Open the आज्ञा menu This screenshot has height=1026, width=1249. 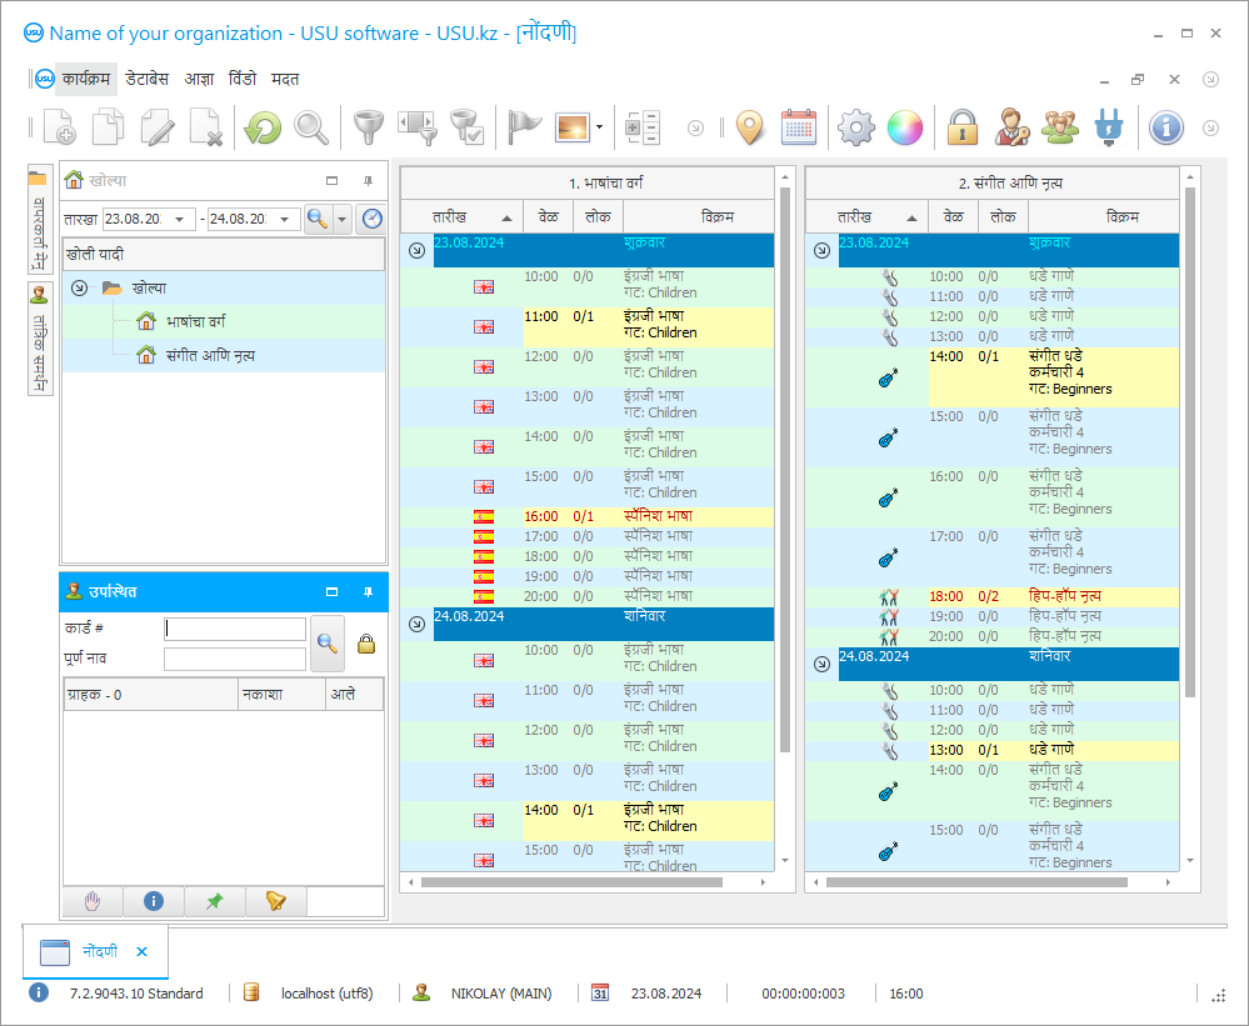pos(199,79)
